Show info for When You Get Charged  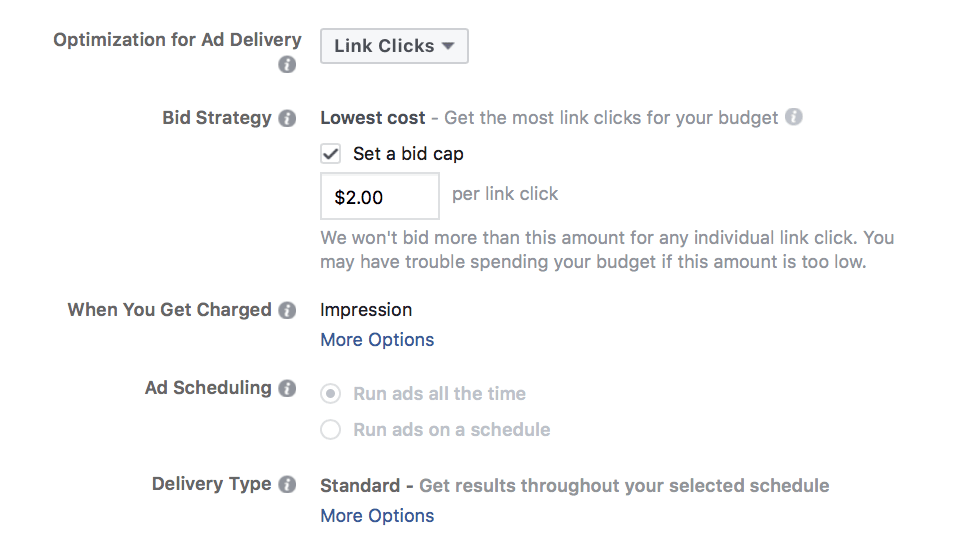[x=287, y=310]
